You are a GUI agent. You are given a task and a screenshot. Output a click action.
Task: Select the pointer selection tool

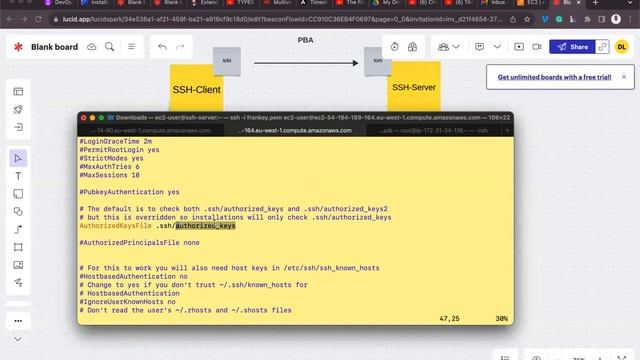[x=18, y=158]
